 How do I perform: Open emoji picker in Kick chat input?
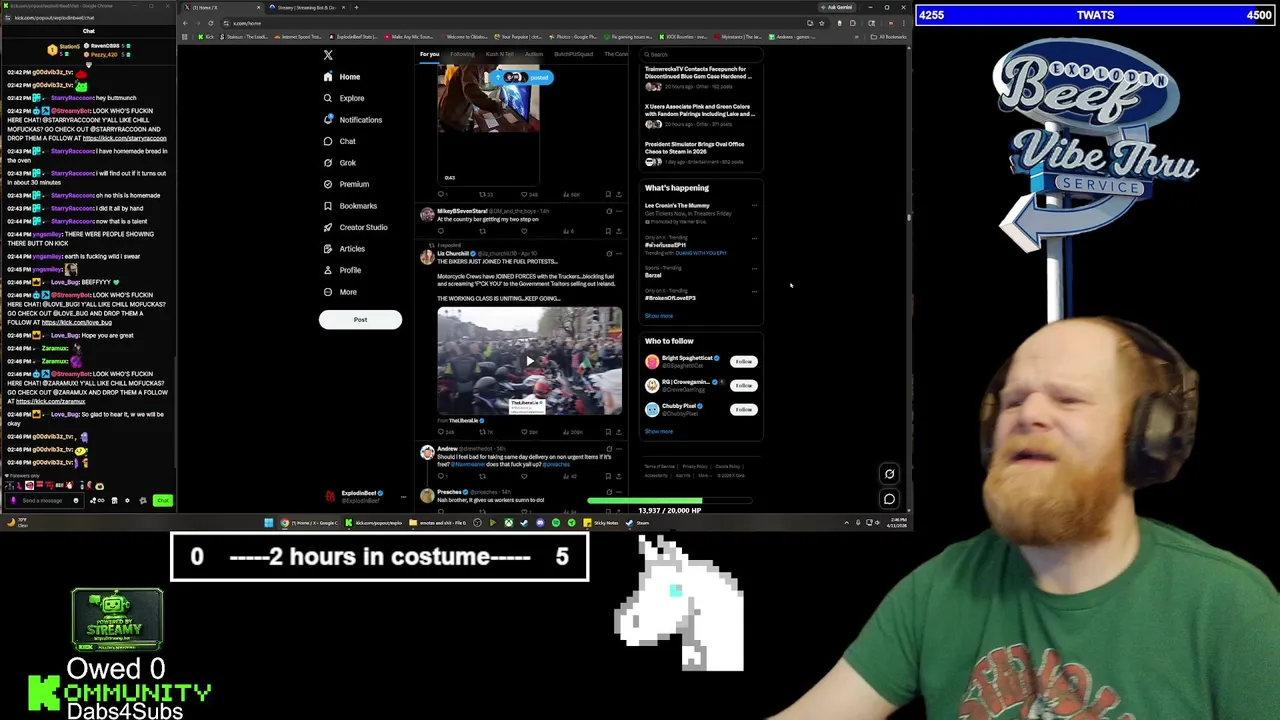[75, 500]
